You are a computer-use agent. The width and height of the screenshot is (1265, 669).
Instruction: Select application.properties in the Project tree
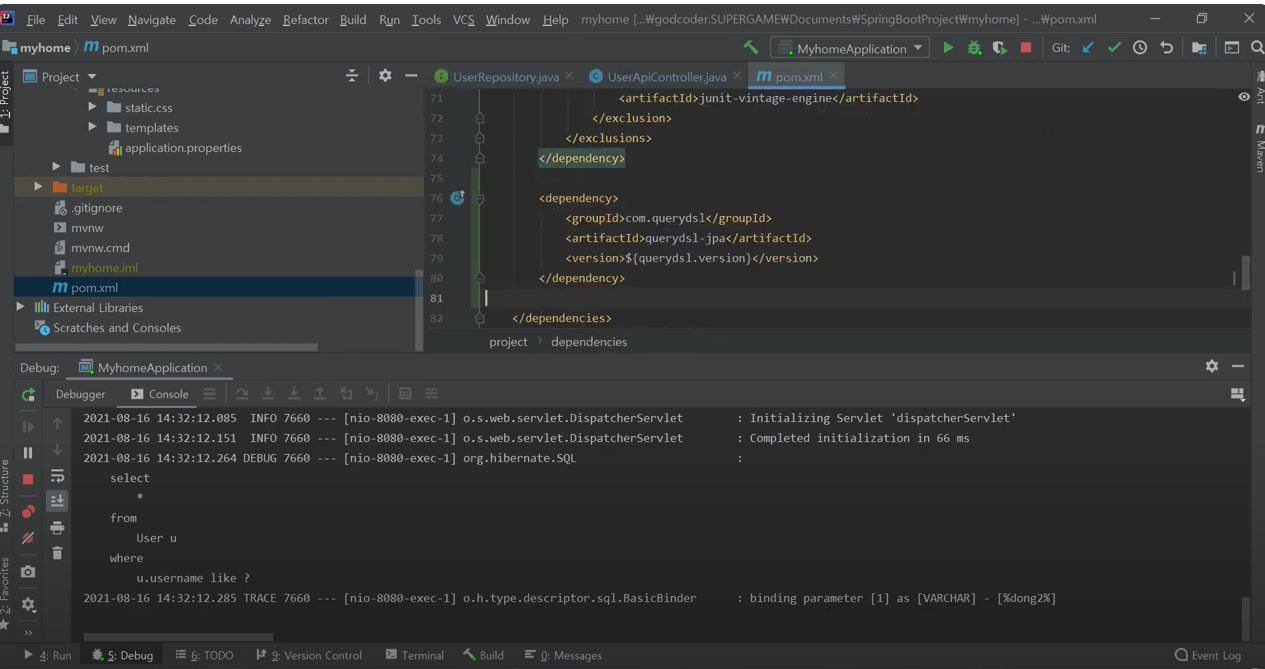pyautogui.click(x=183, y=148)
